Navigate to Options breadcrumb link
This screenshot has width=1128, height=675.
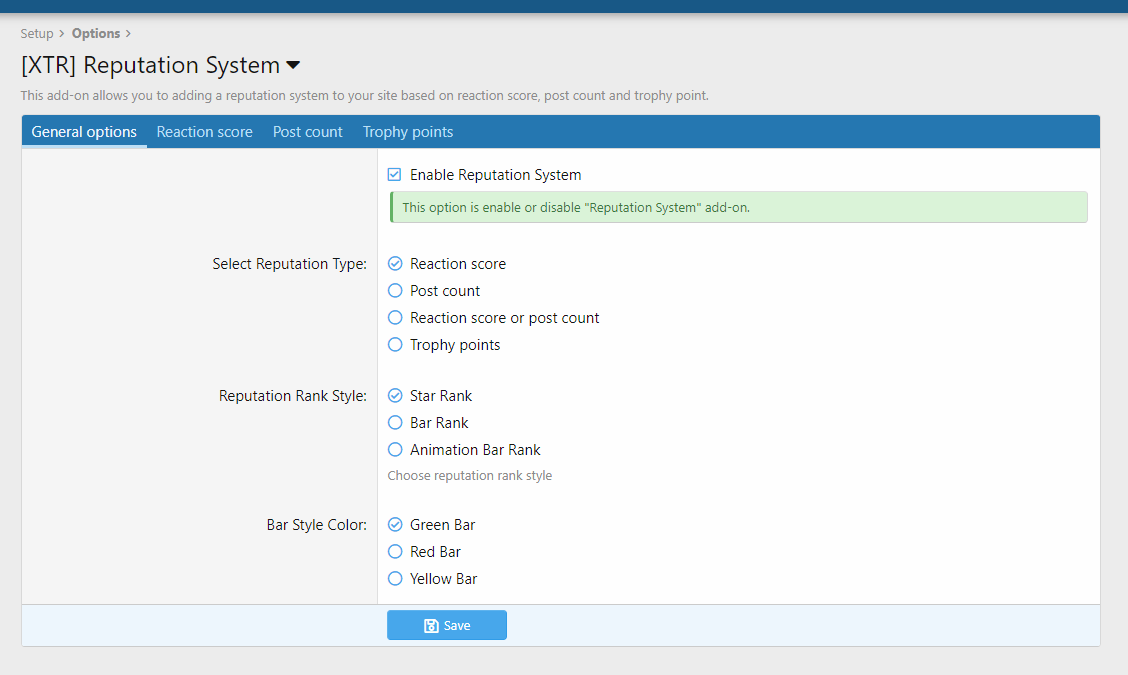pyautogui.click(x=96, y=34)
